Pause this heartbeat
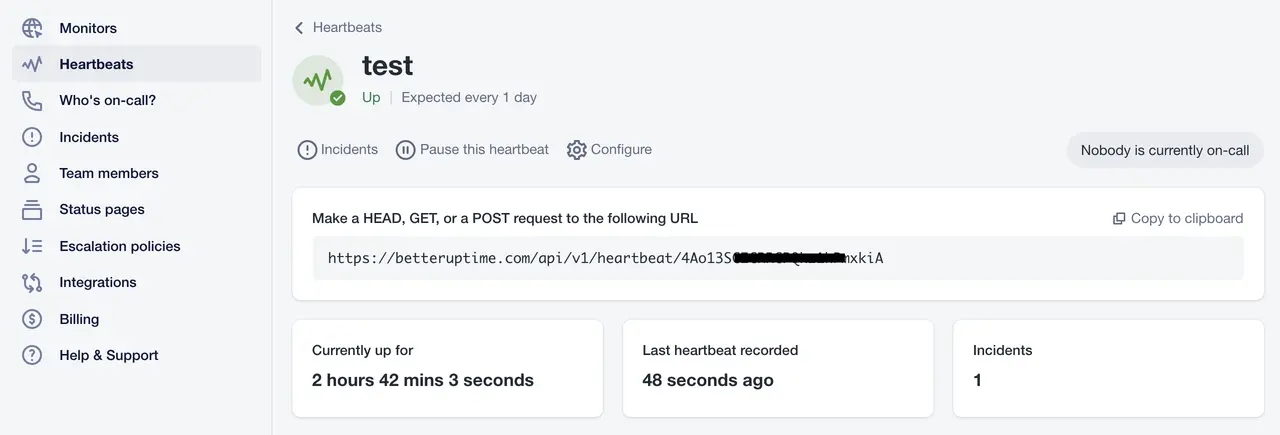Image resolution: width=1280 pixels, height=435 pixels. 472,149
